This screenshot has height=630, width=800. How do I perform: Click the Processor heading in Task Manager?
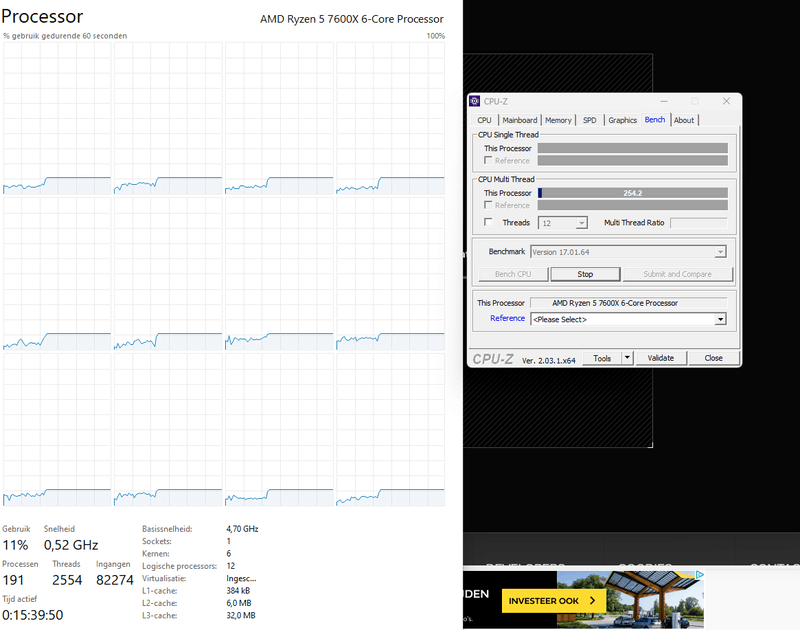[x=42, y=16]
